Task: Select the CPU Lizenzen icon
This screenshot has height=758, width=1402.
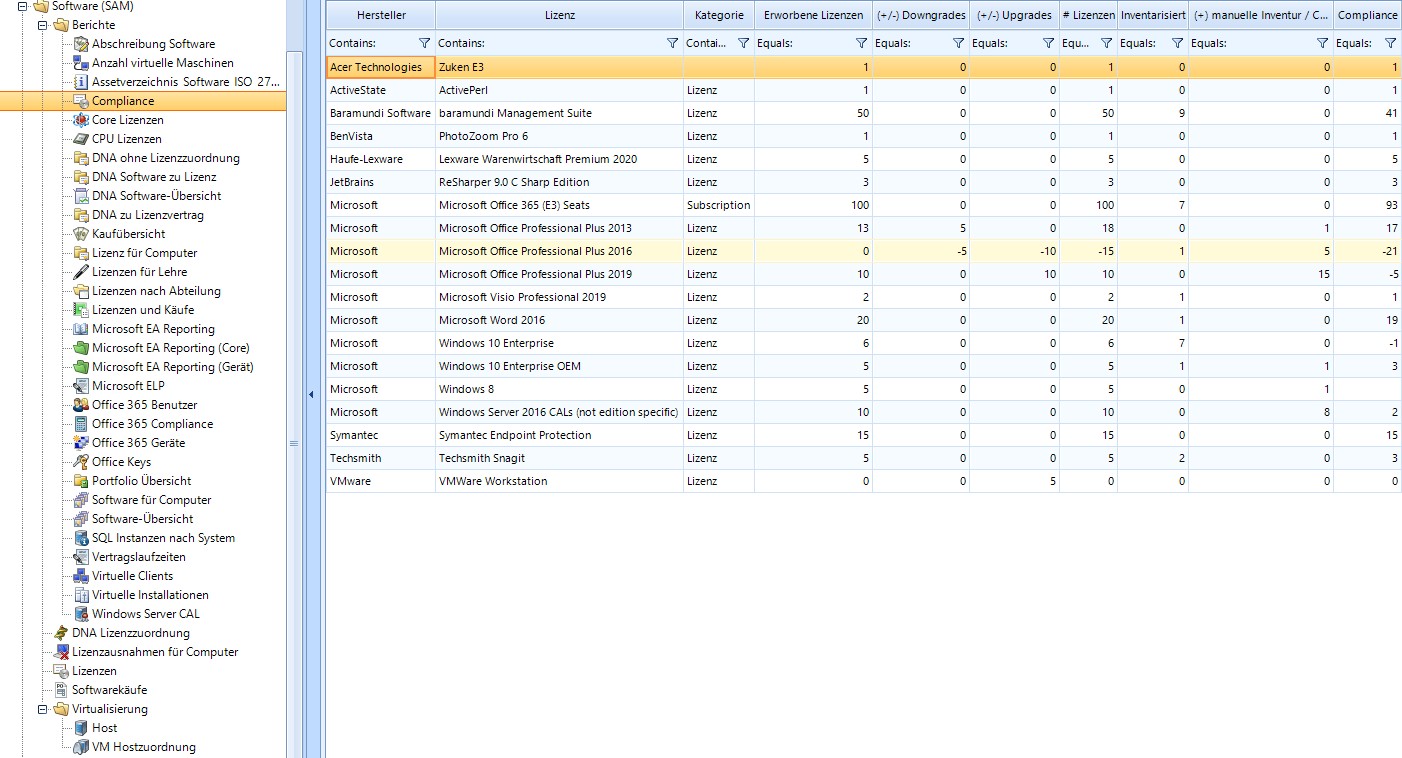Action: coord(81,139)
